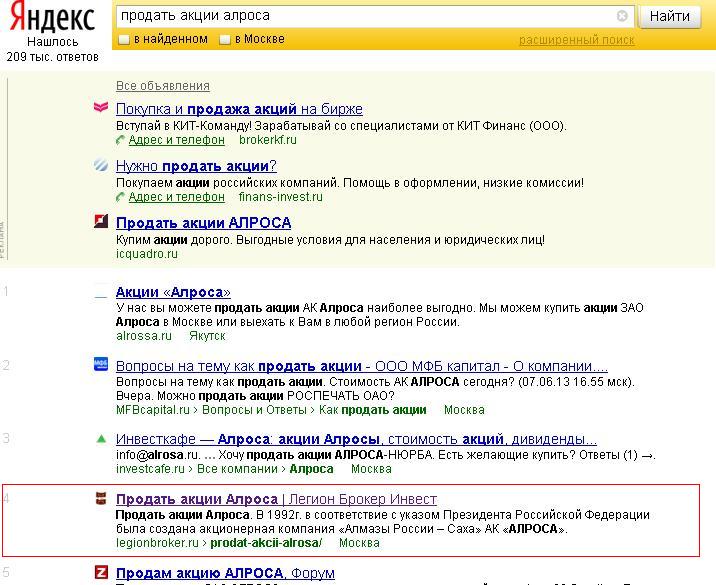Open 'Адрес и телефон' link for finans-invest.ru
The height and width of the screenshot is (585, 716).
pos(177,197)
